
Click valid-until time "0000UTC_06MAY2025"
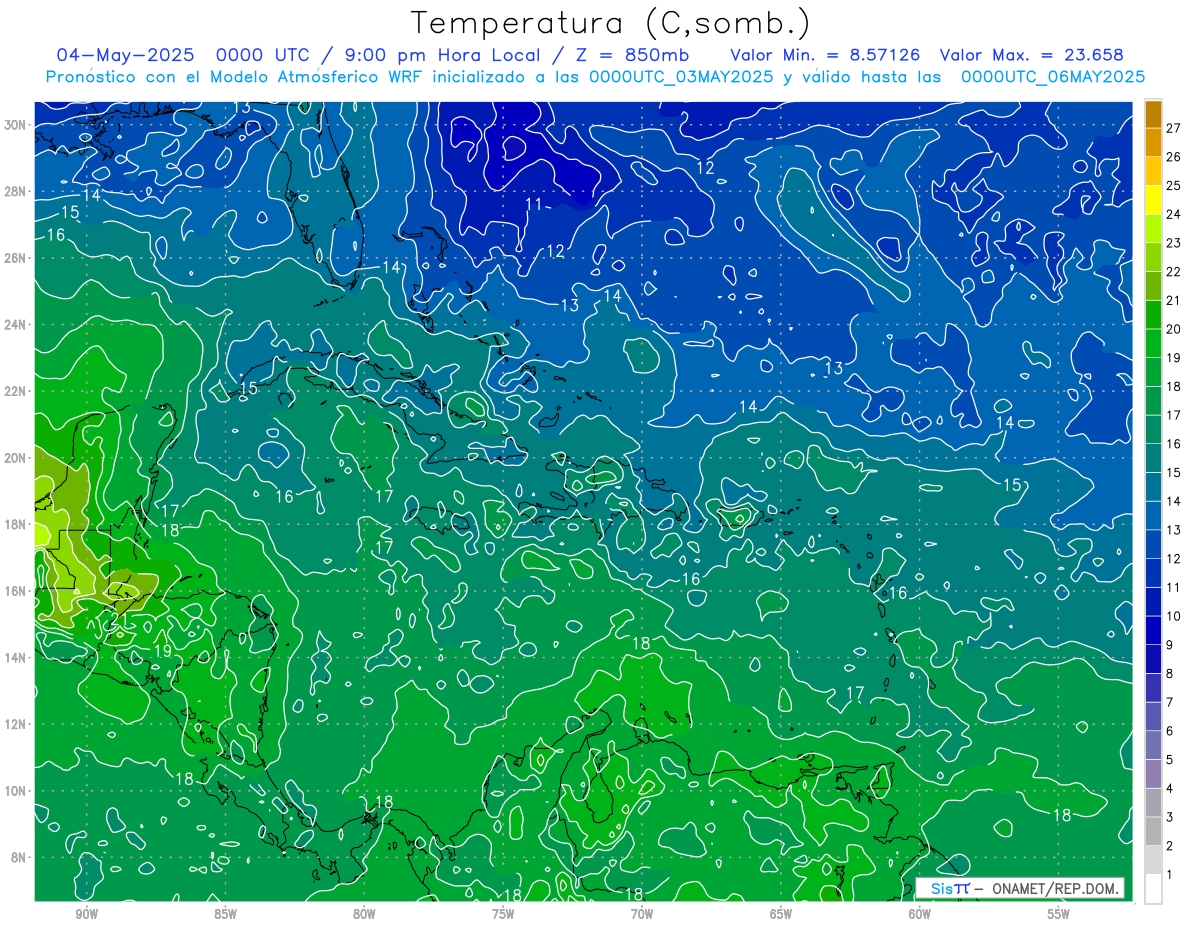tap(1053, 76)
